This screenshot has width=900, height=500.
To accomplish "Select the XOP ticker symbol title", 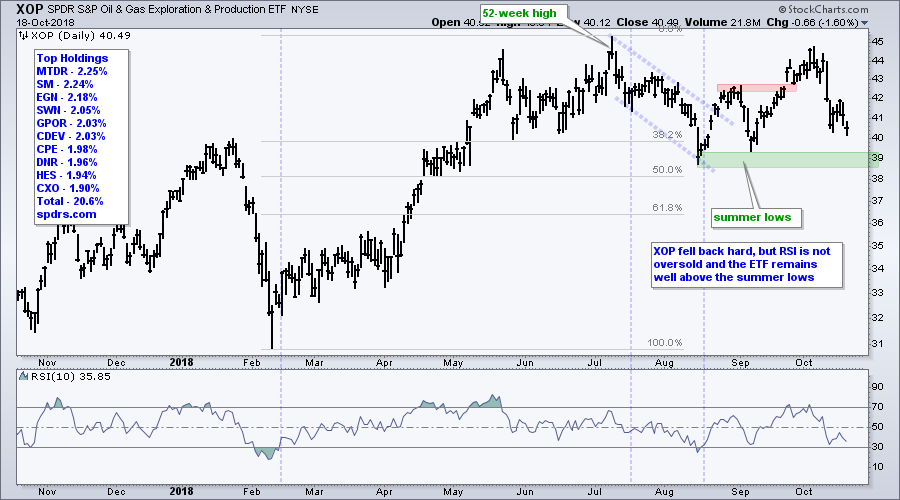I will tap(30, 9).
